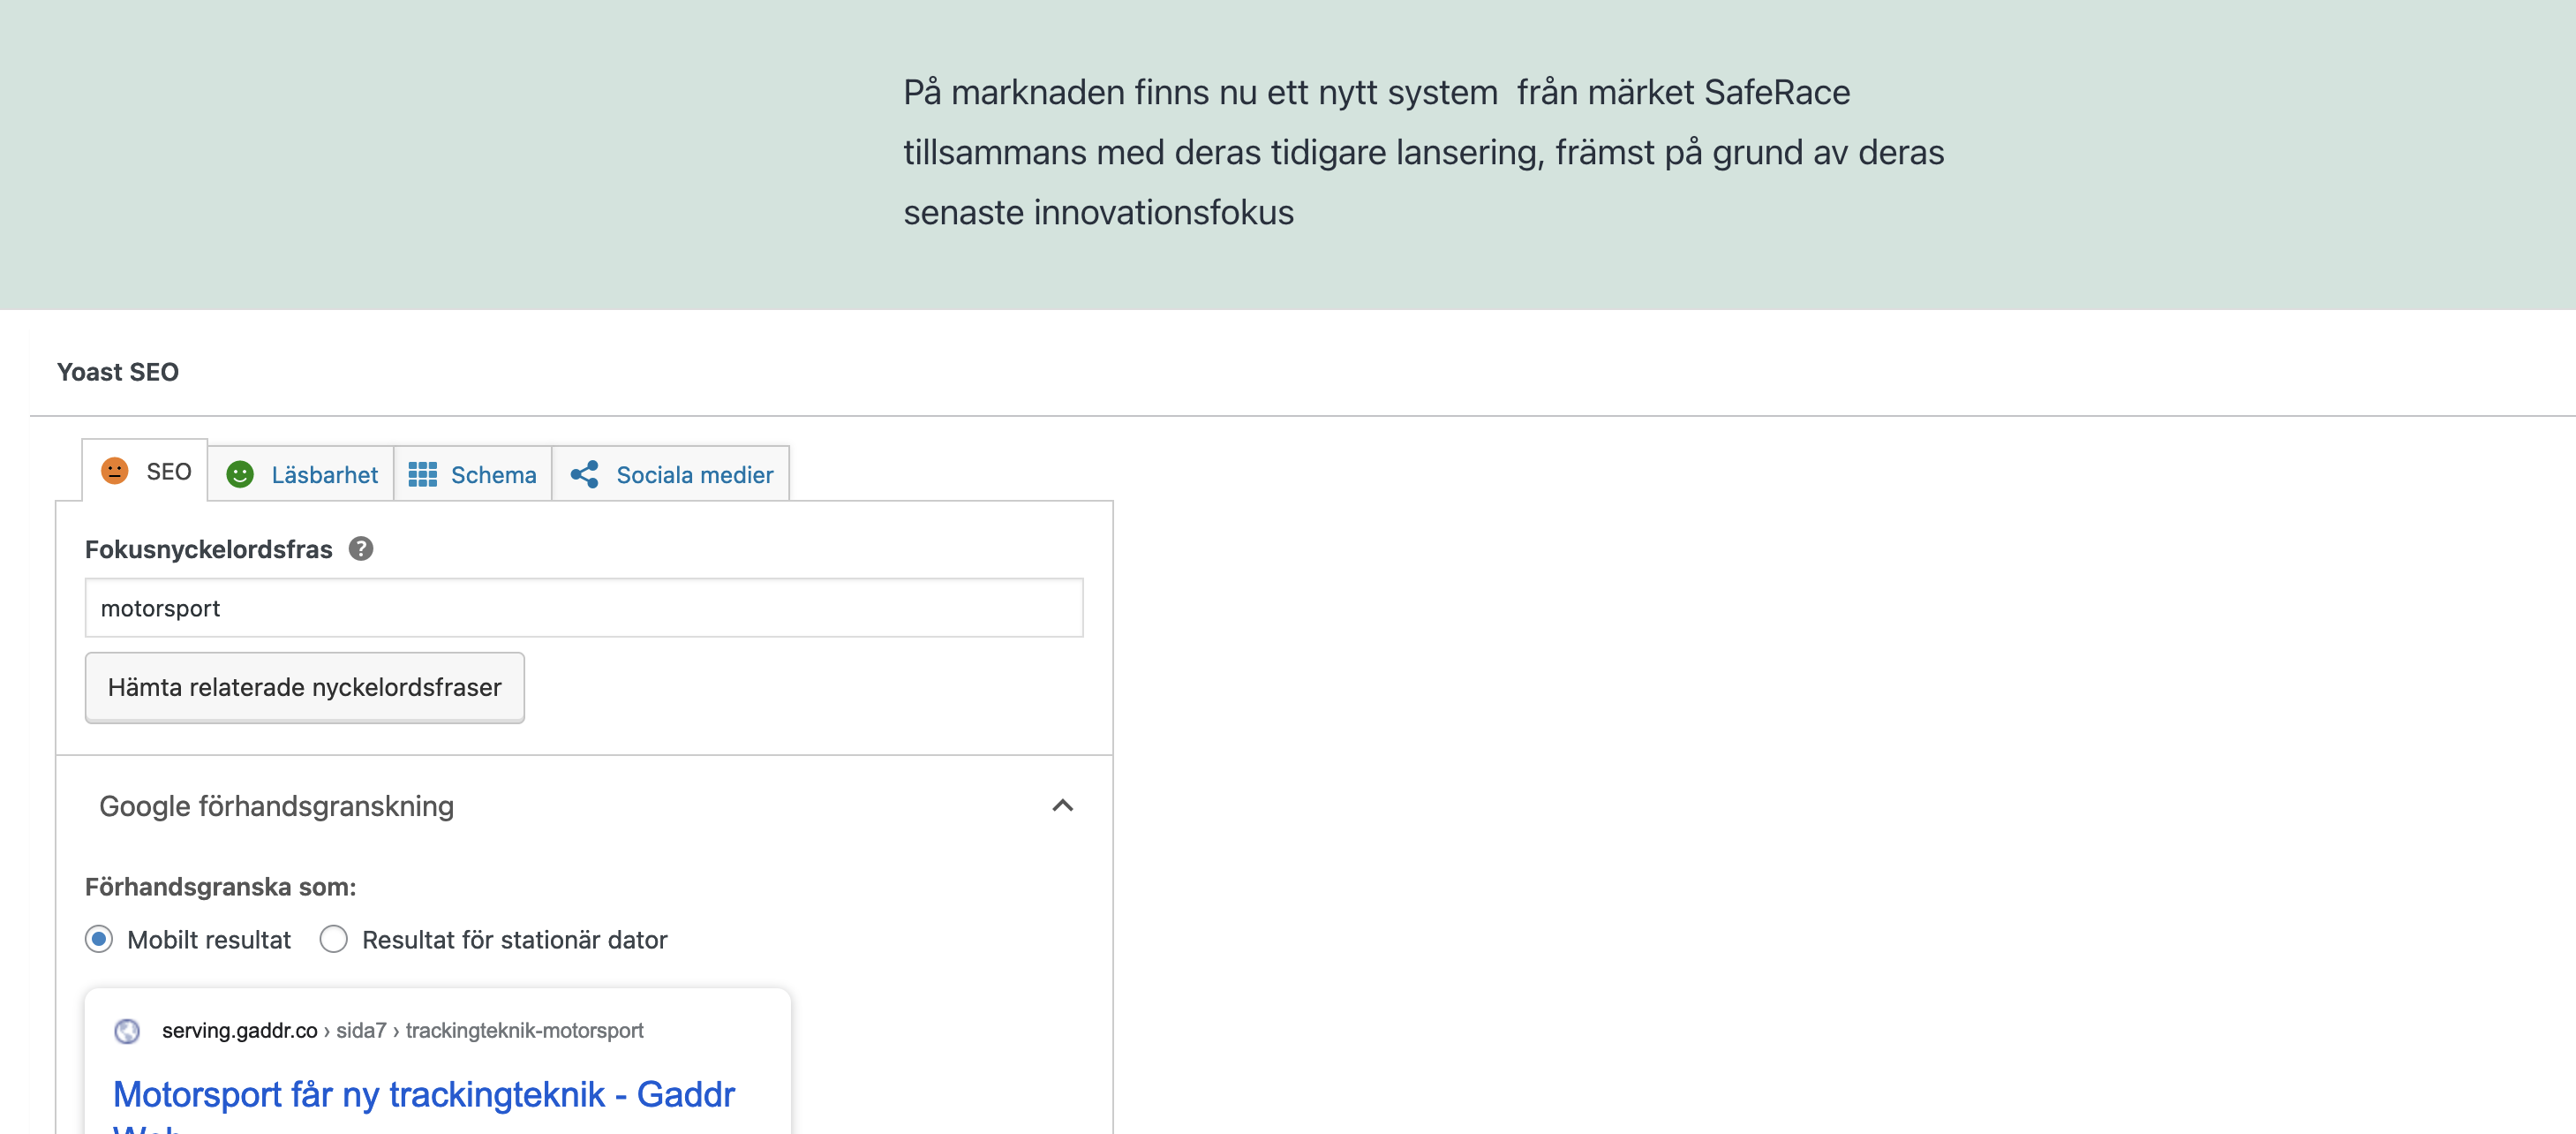Collapse the Google förhandsgranskning section heading
Screen dimensions: 2576x1134
pos(277,806)
